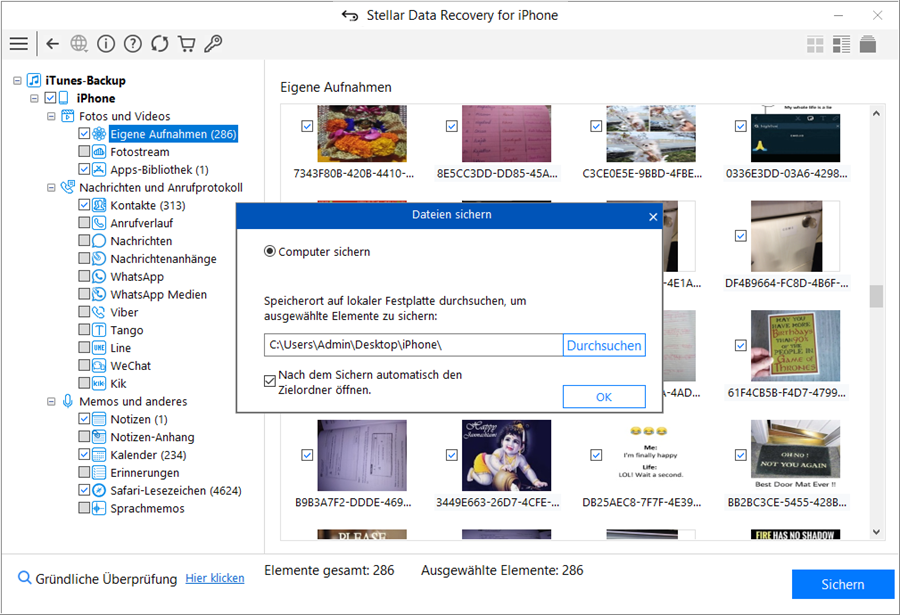Screen dimensions: 900x615
Task: Click the Kalender icon in tree
Action: coord(99,455)
